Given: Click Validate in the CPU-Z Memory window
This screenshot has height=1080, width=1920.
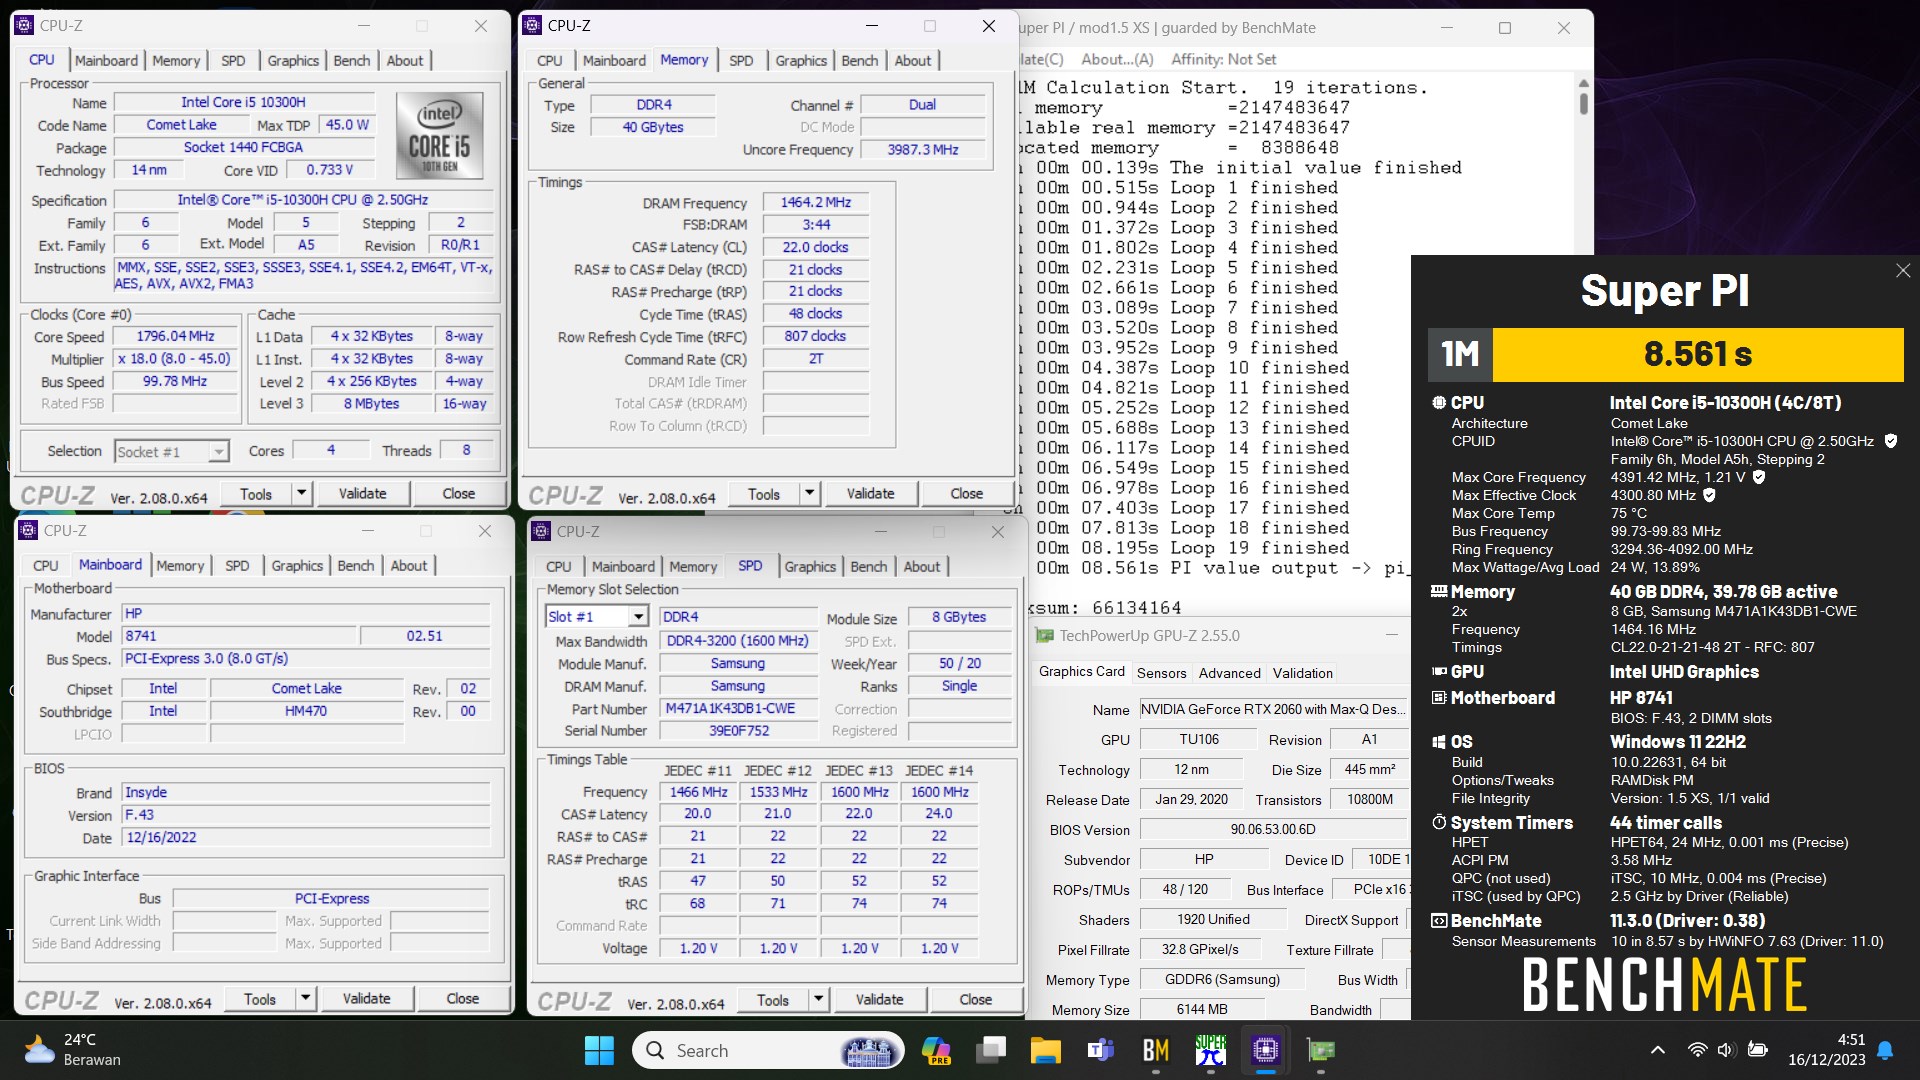Looking at the screenshot, I should 870,493.
